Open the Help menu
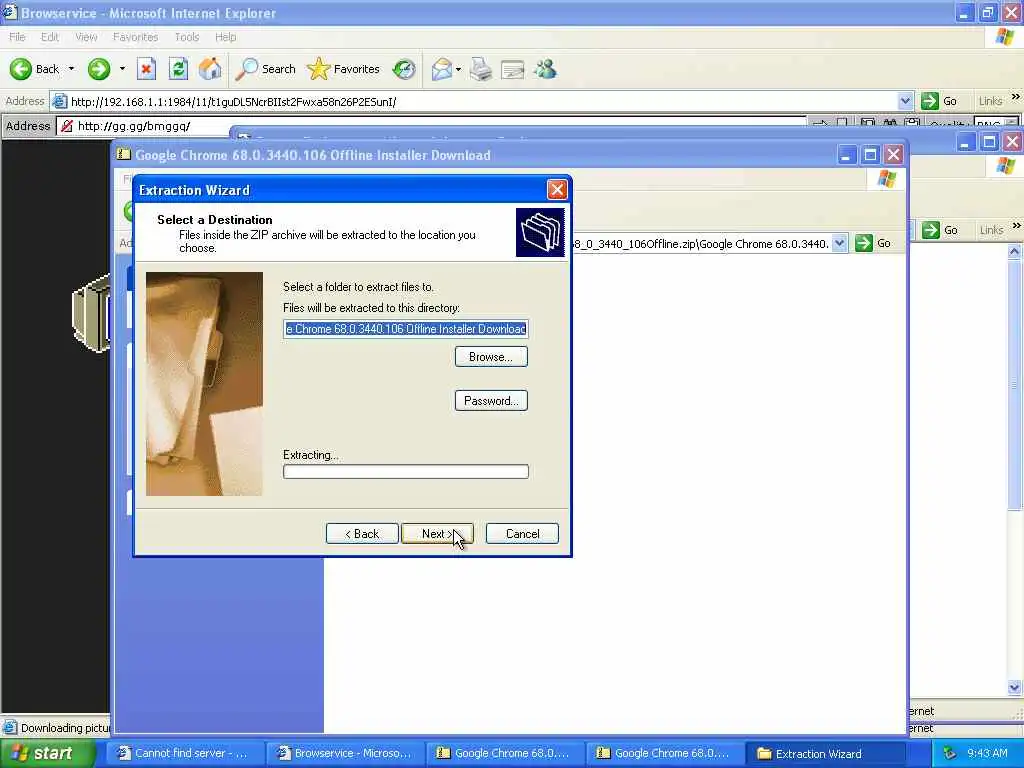 click(x=225, y=37)
